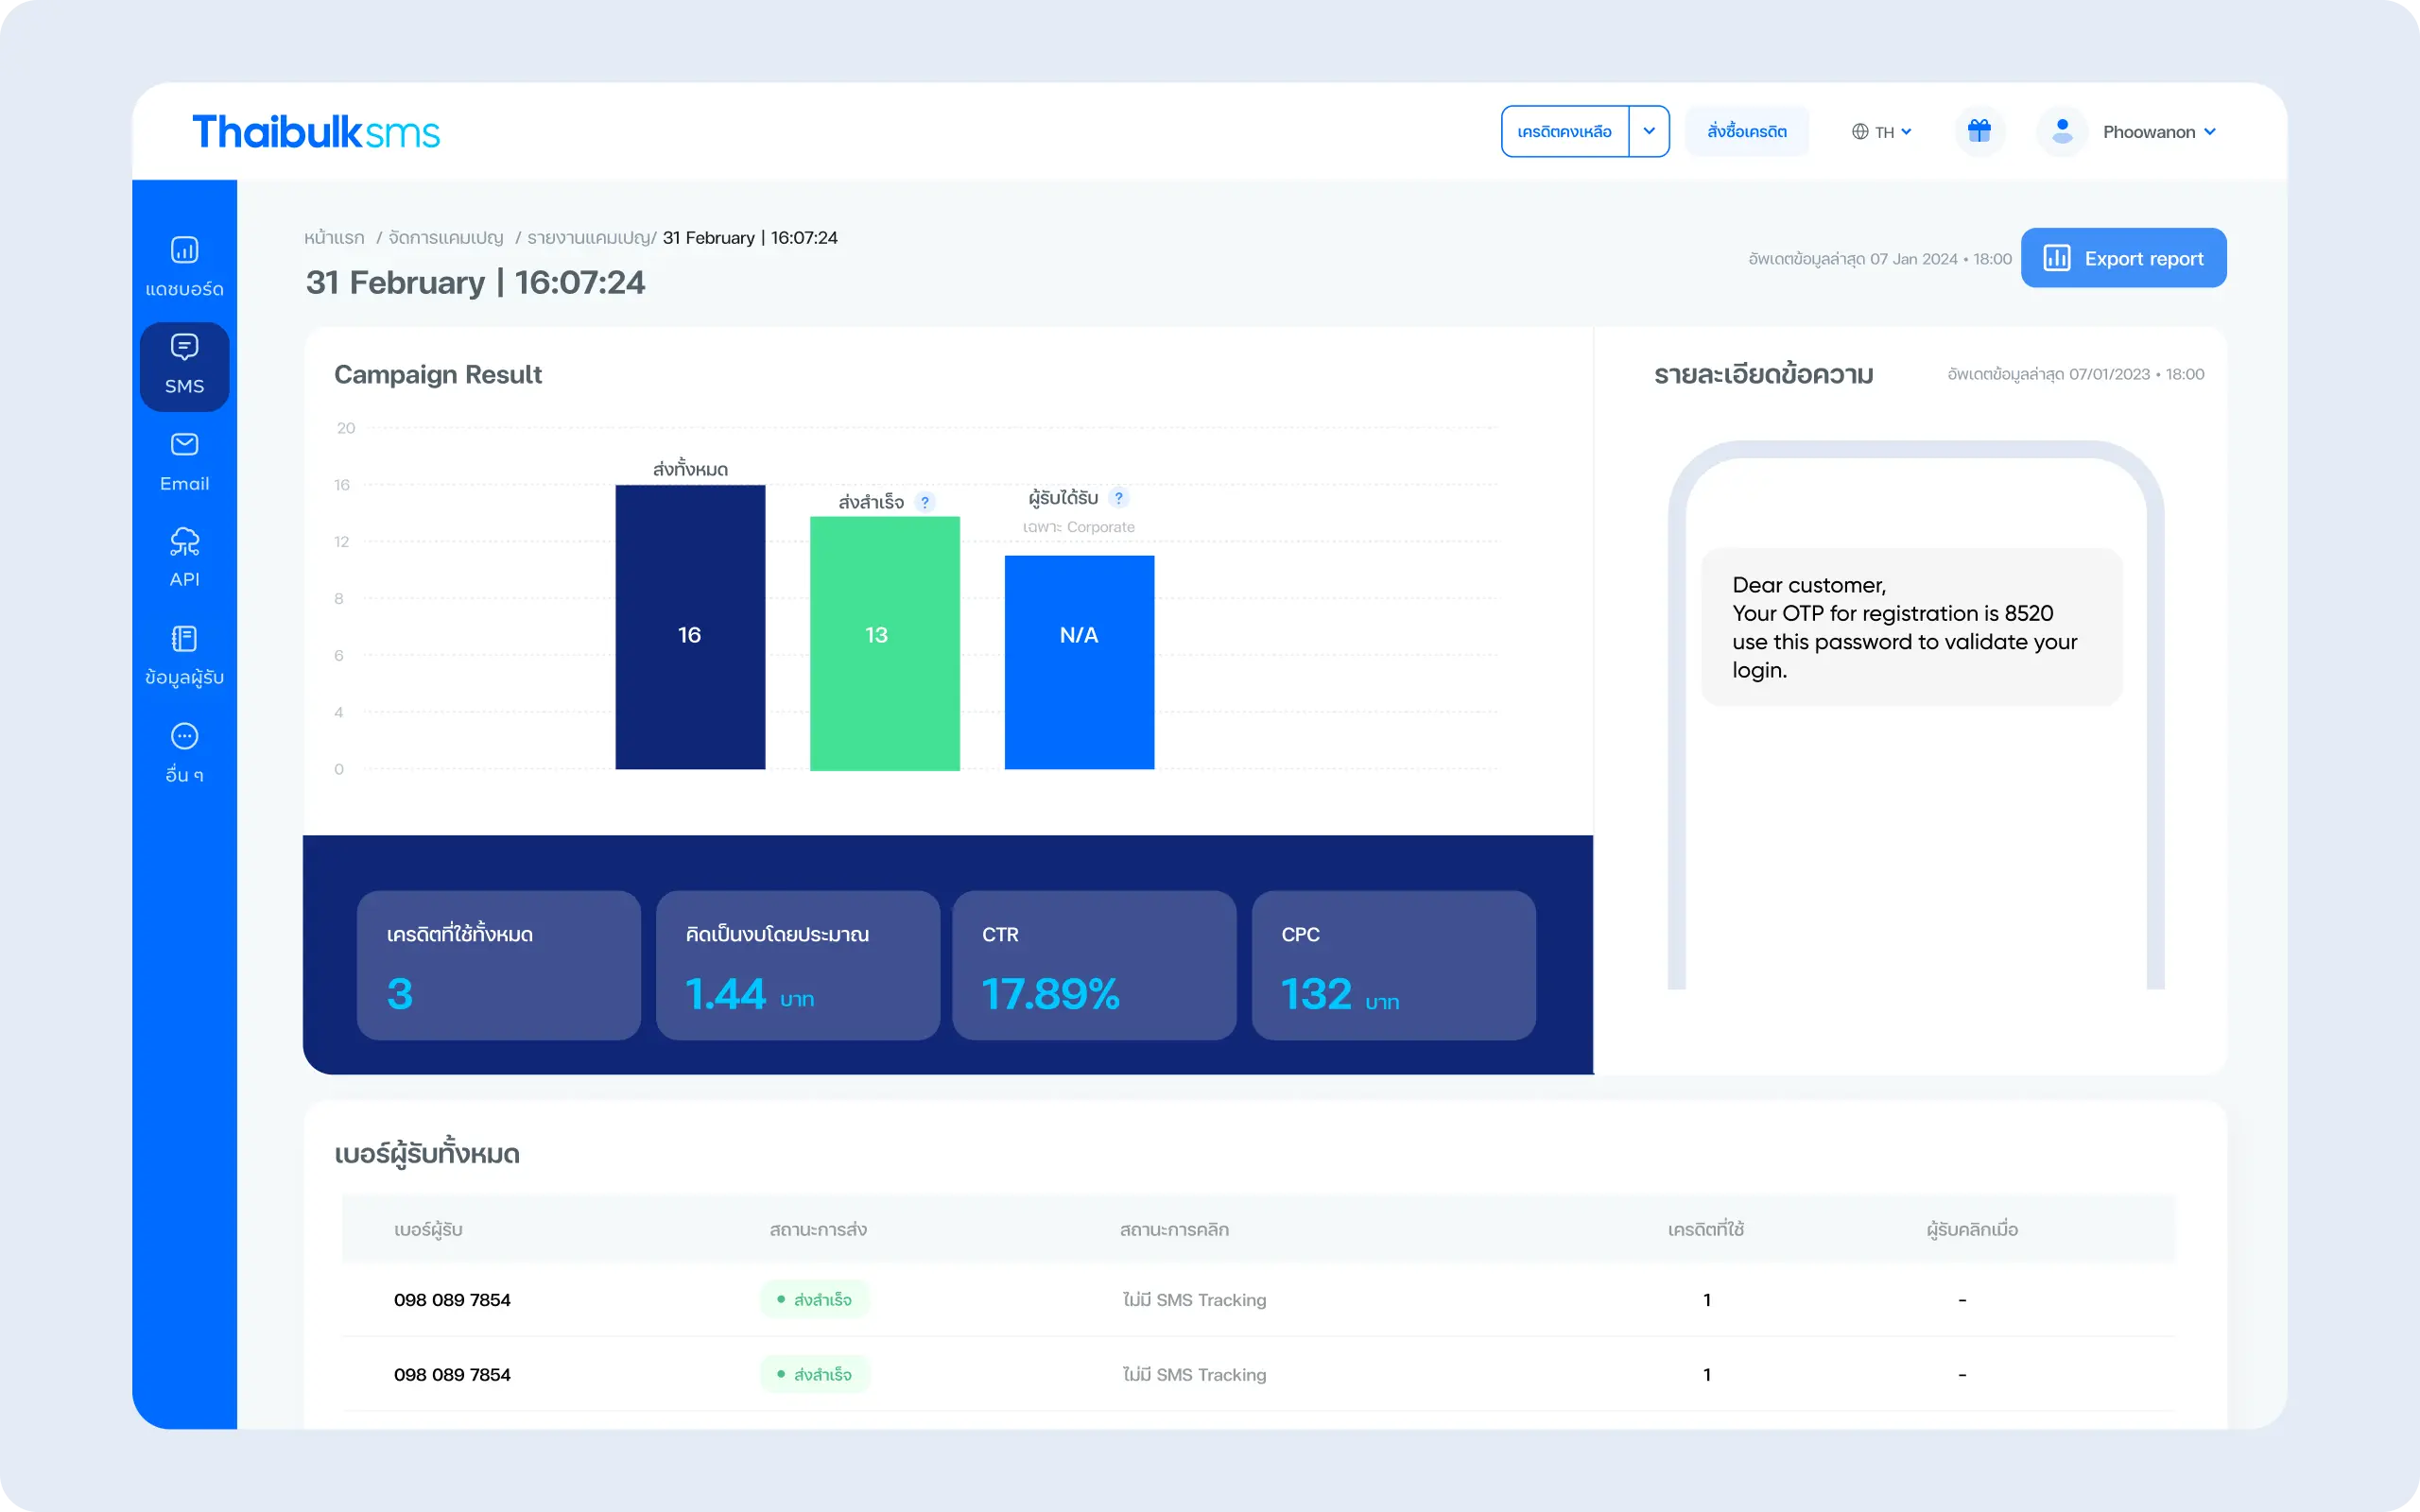
Task: Click the Export report button
Action: coord(2123,257)
